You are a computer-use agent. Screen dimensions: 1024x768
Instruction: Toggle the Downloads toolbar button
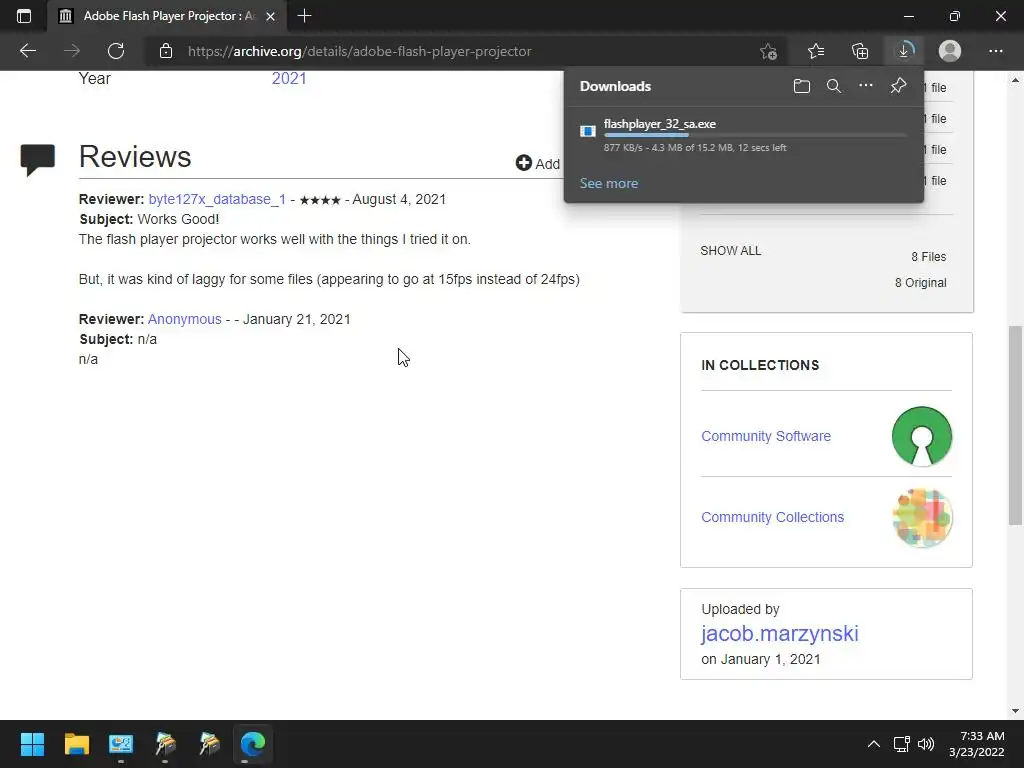904,51
